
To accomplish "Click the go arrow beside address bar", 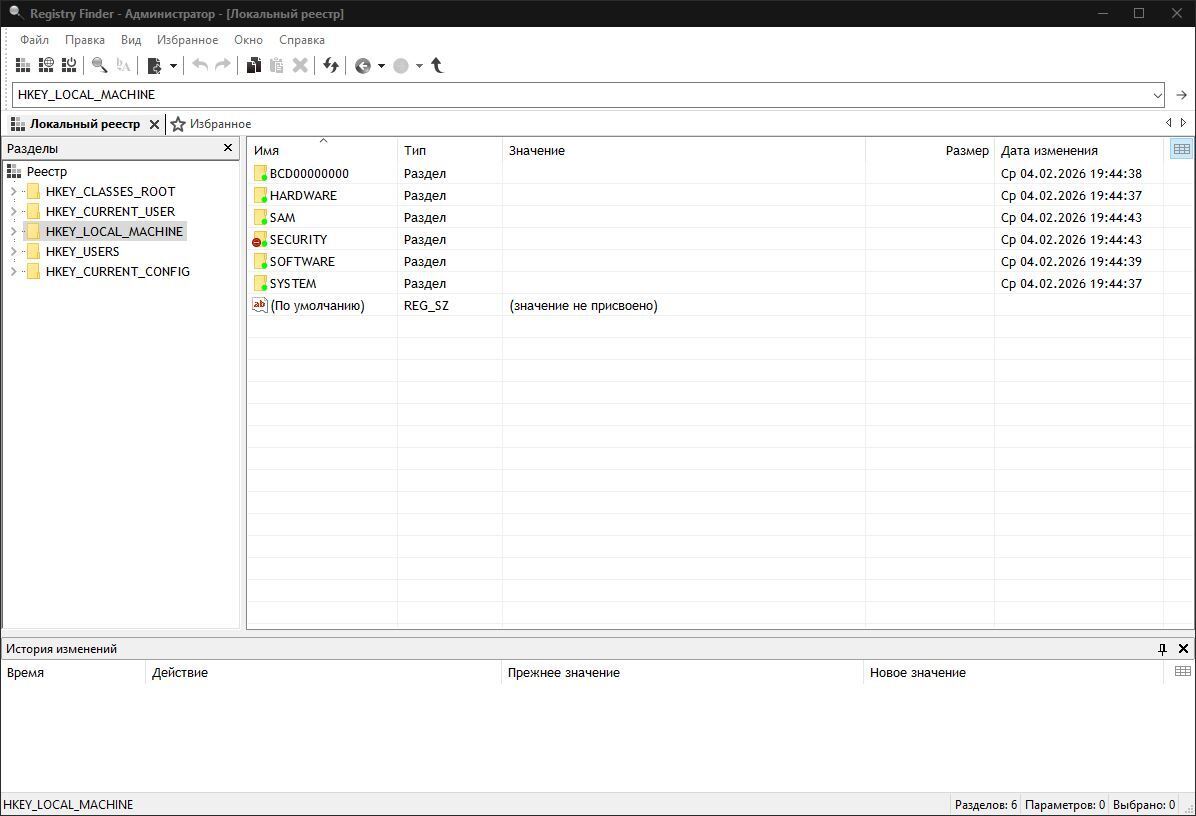I will point(1181,95).
